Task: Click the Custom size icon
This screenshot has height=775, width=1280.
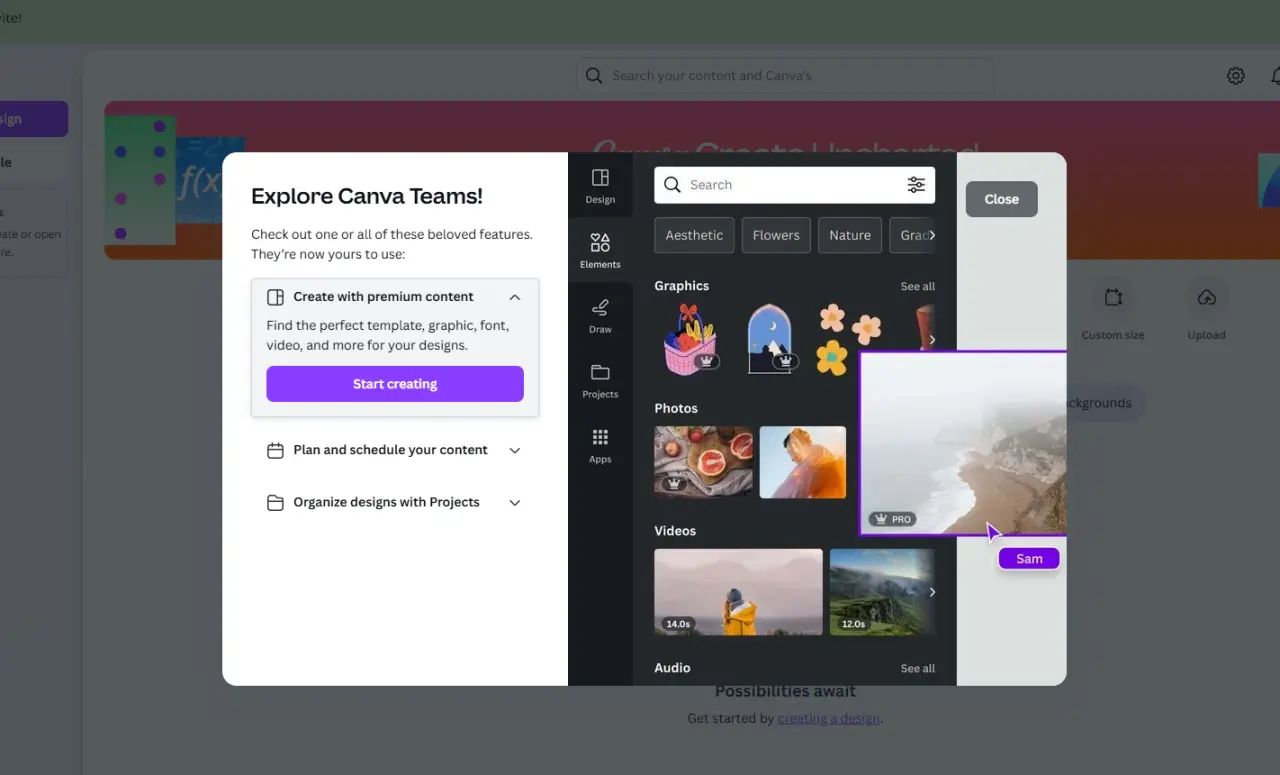Action: (1113, 297)
